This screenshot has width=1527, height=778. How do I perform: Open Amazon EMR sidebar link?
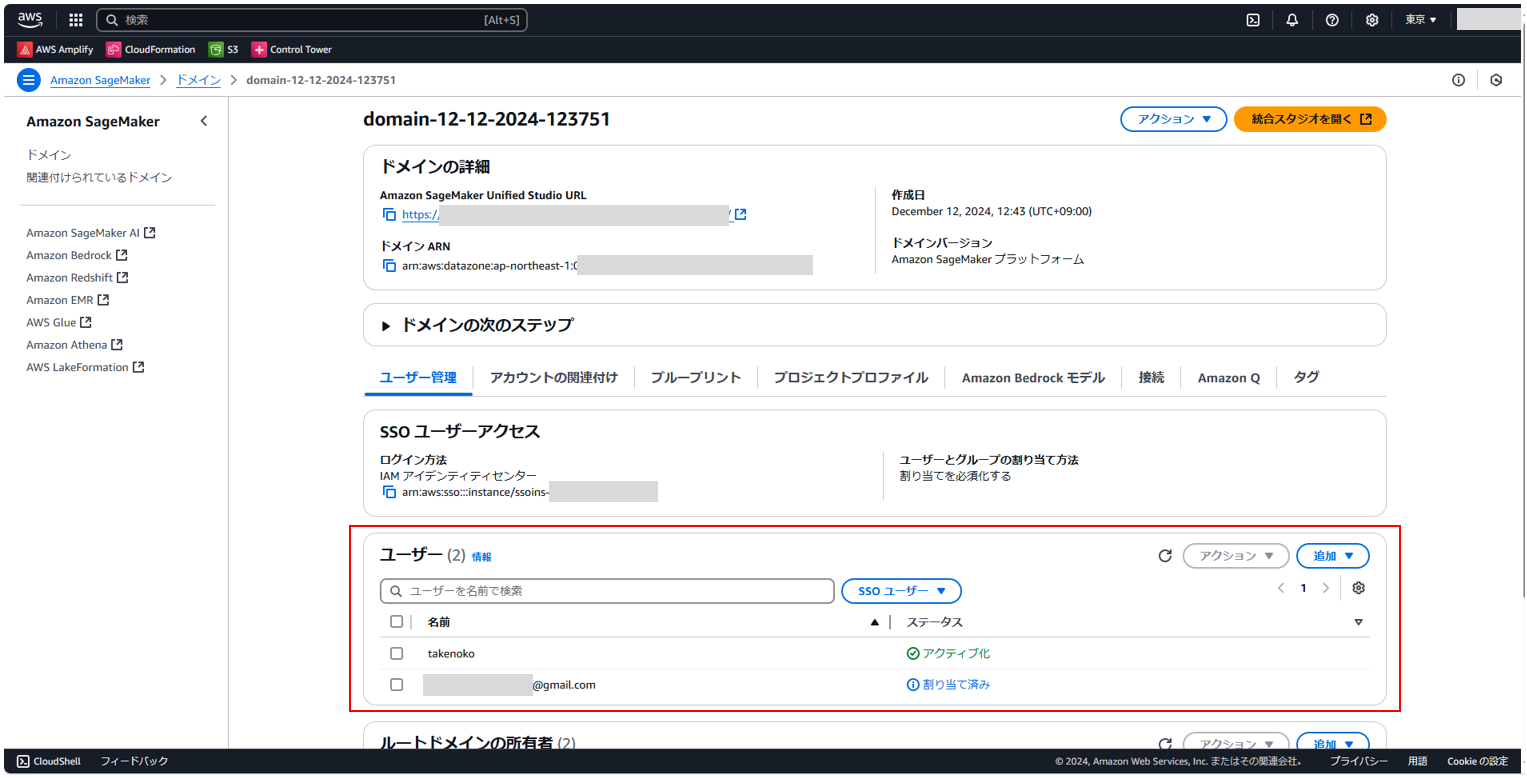pyautogui.click(x=68, y=300)
